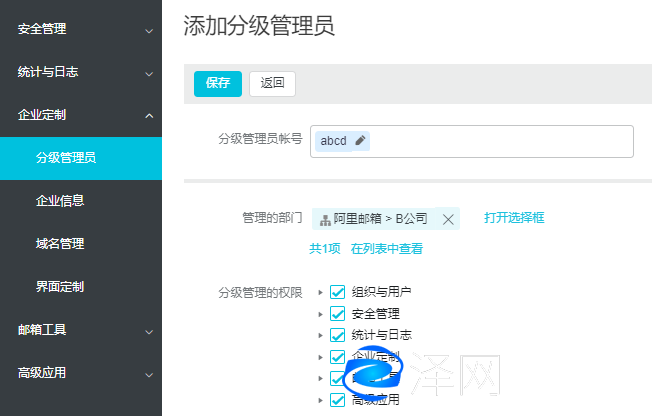Click the 返回 button
Image resolution: width=652 pixels, height=416 pixels.
[x=272, y=83]
